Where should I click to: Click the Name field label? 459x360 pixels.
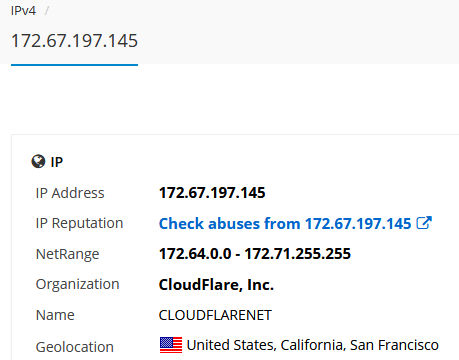(x=55, y=315)
